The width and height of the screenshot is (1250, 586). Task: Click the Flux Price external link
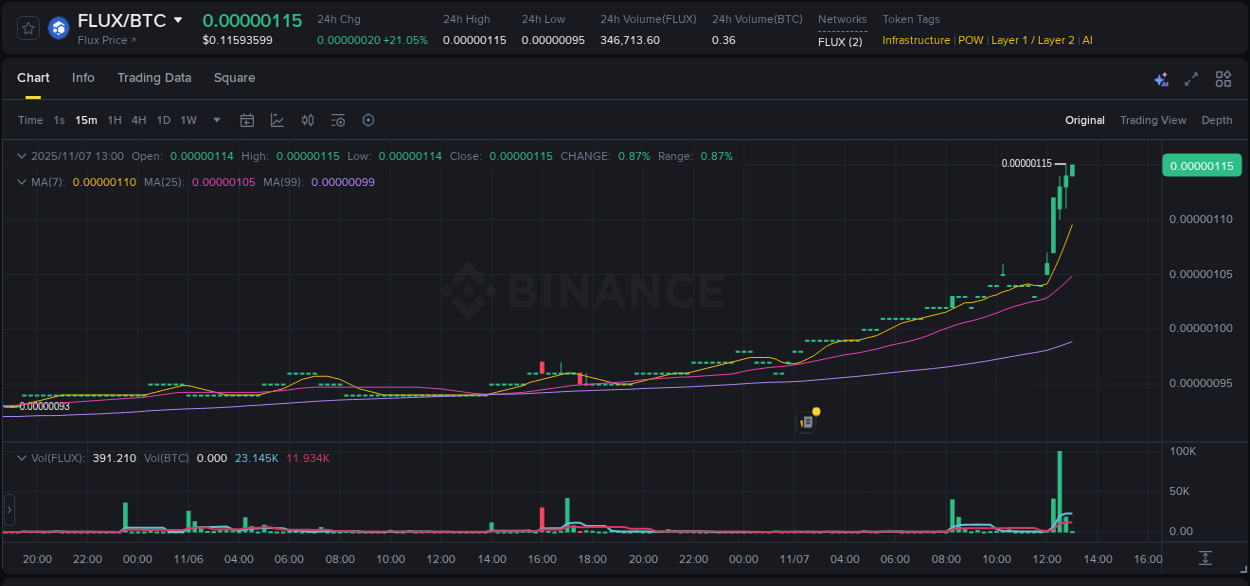(103, 40)
